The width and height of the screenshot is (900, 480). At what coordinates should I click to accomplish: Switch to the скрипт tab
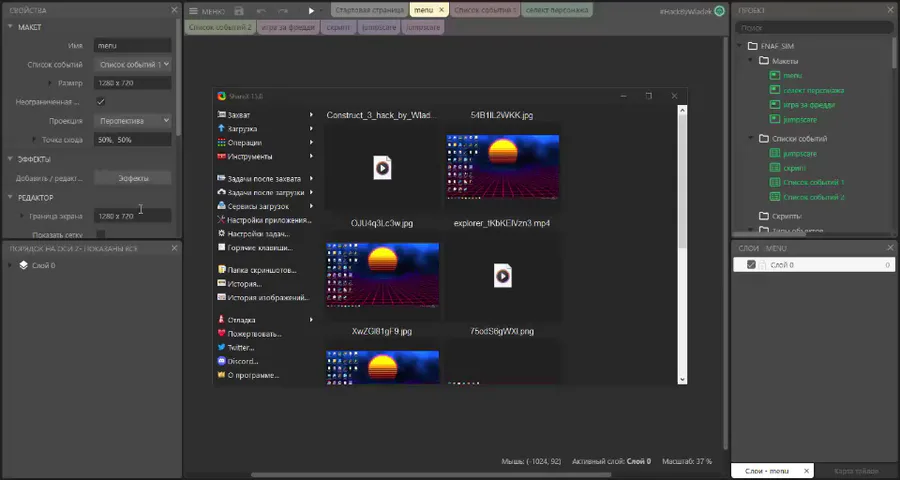point(338,27)
